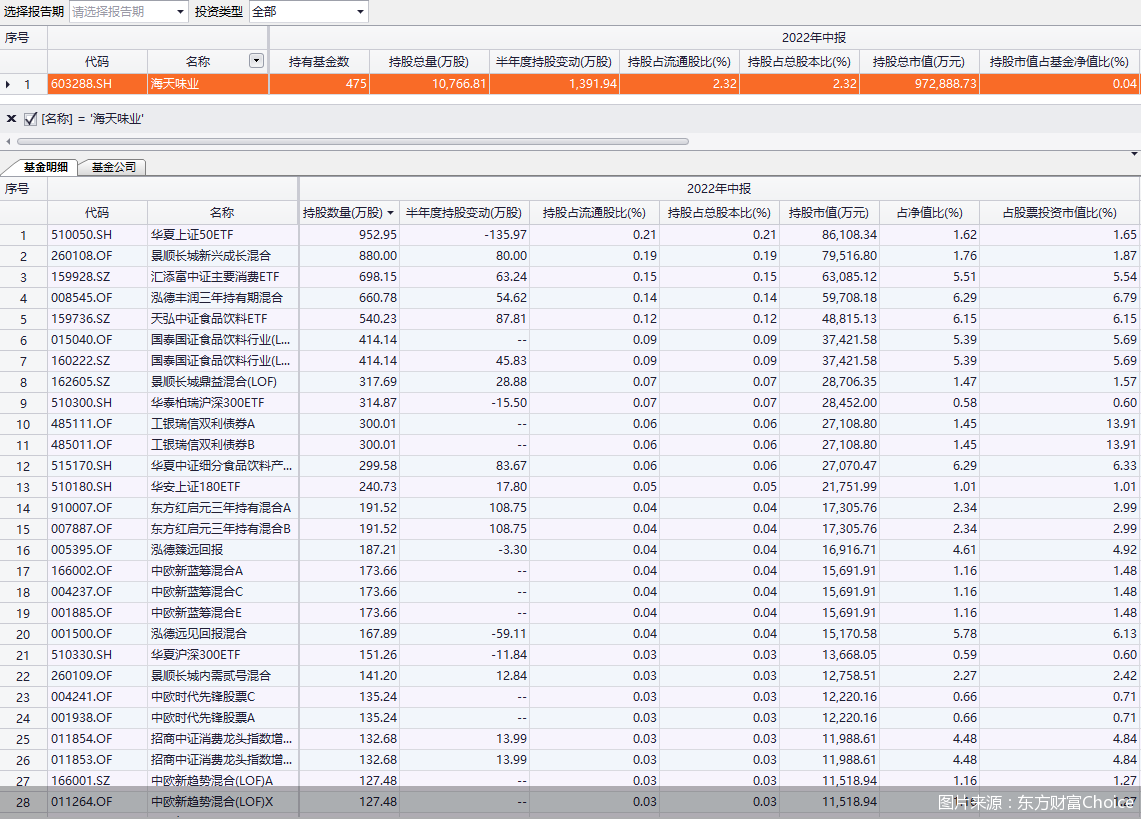Click sort arrow on 持股数量(万股) column
The image size is (1141, 819).
point(390,213)
